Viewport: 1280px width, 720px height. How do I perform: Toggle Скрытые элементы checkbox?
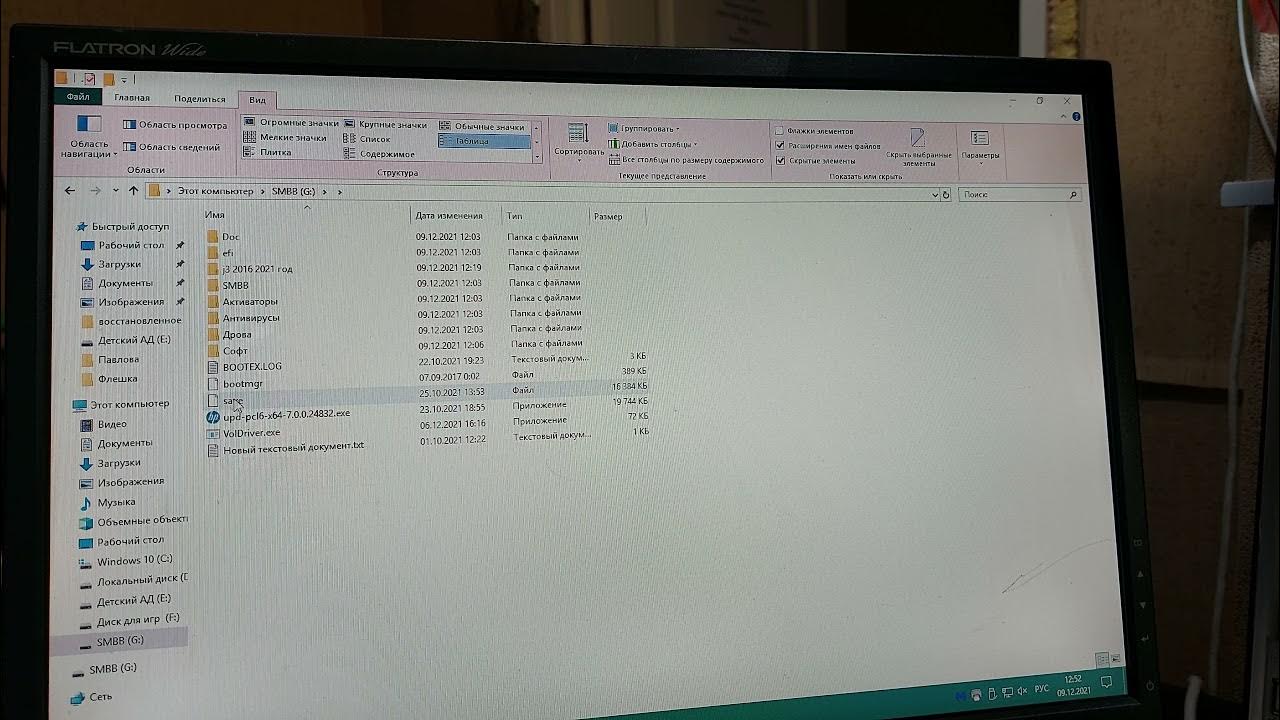point(779,160)
